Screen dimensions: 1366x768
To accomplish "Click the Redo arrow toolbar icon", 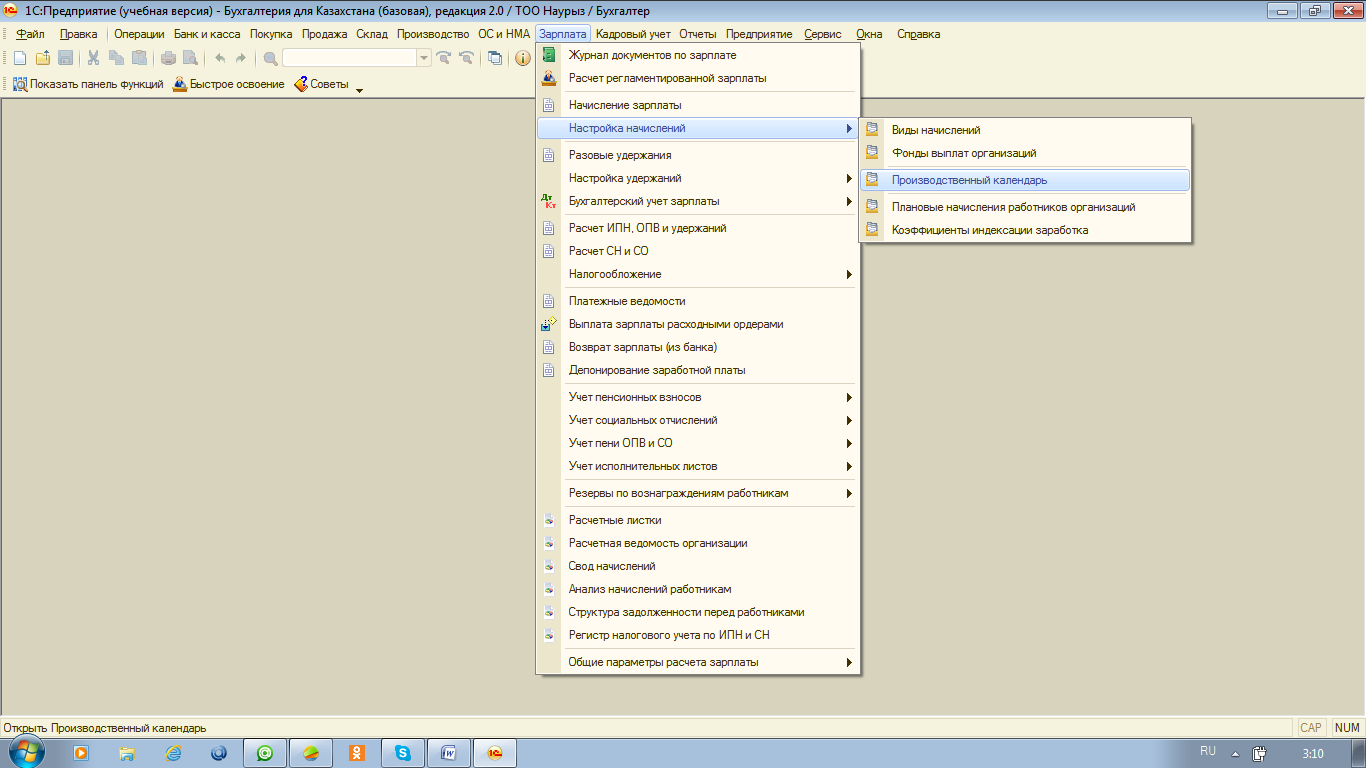I will pyautogui.click(x=241, y=58).
